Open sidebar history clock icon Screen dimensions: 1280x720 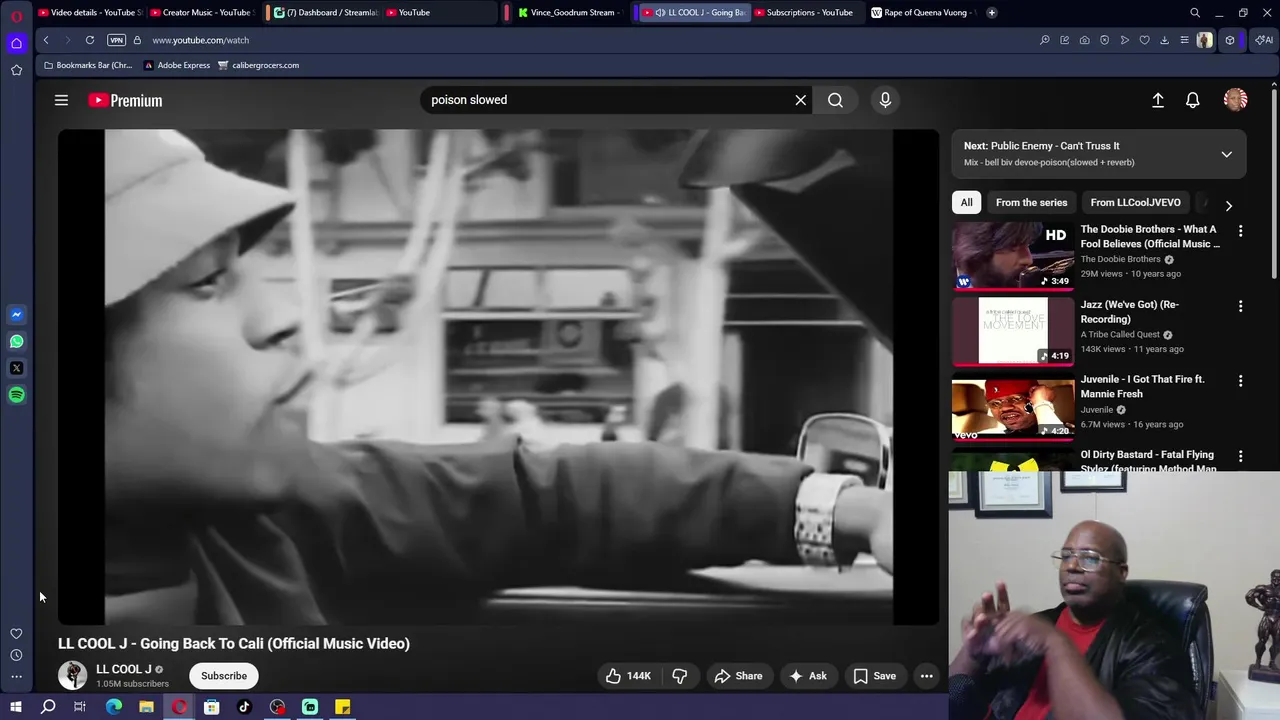tap(16, 655)
